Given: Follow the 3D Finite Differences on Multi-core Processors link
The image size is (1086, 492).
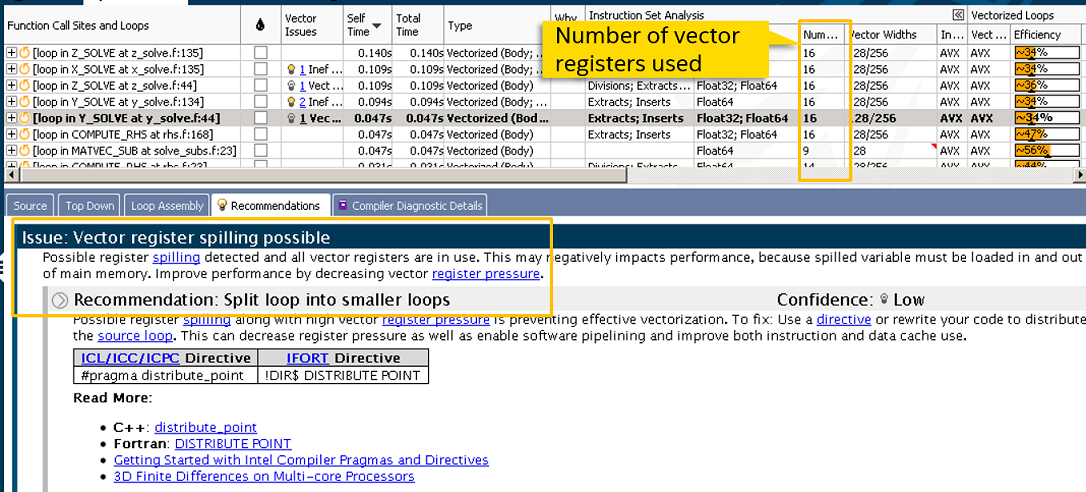Looking at the screenshot, I should (263, 476).
